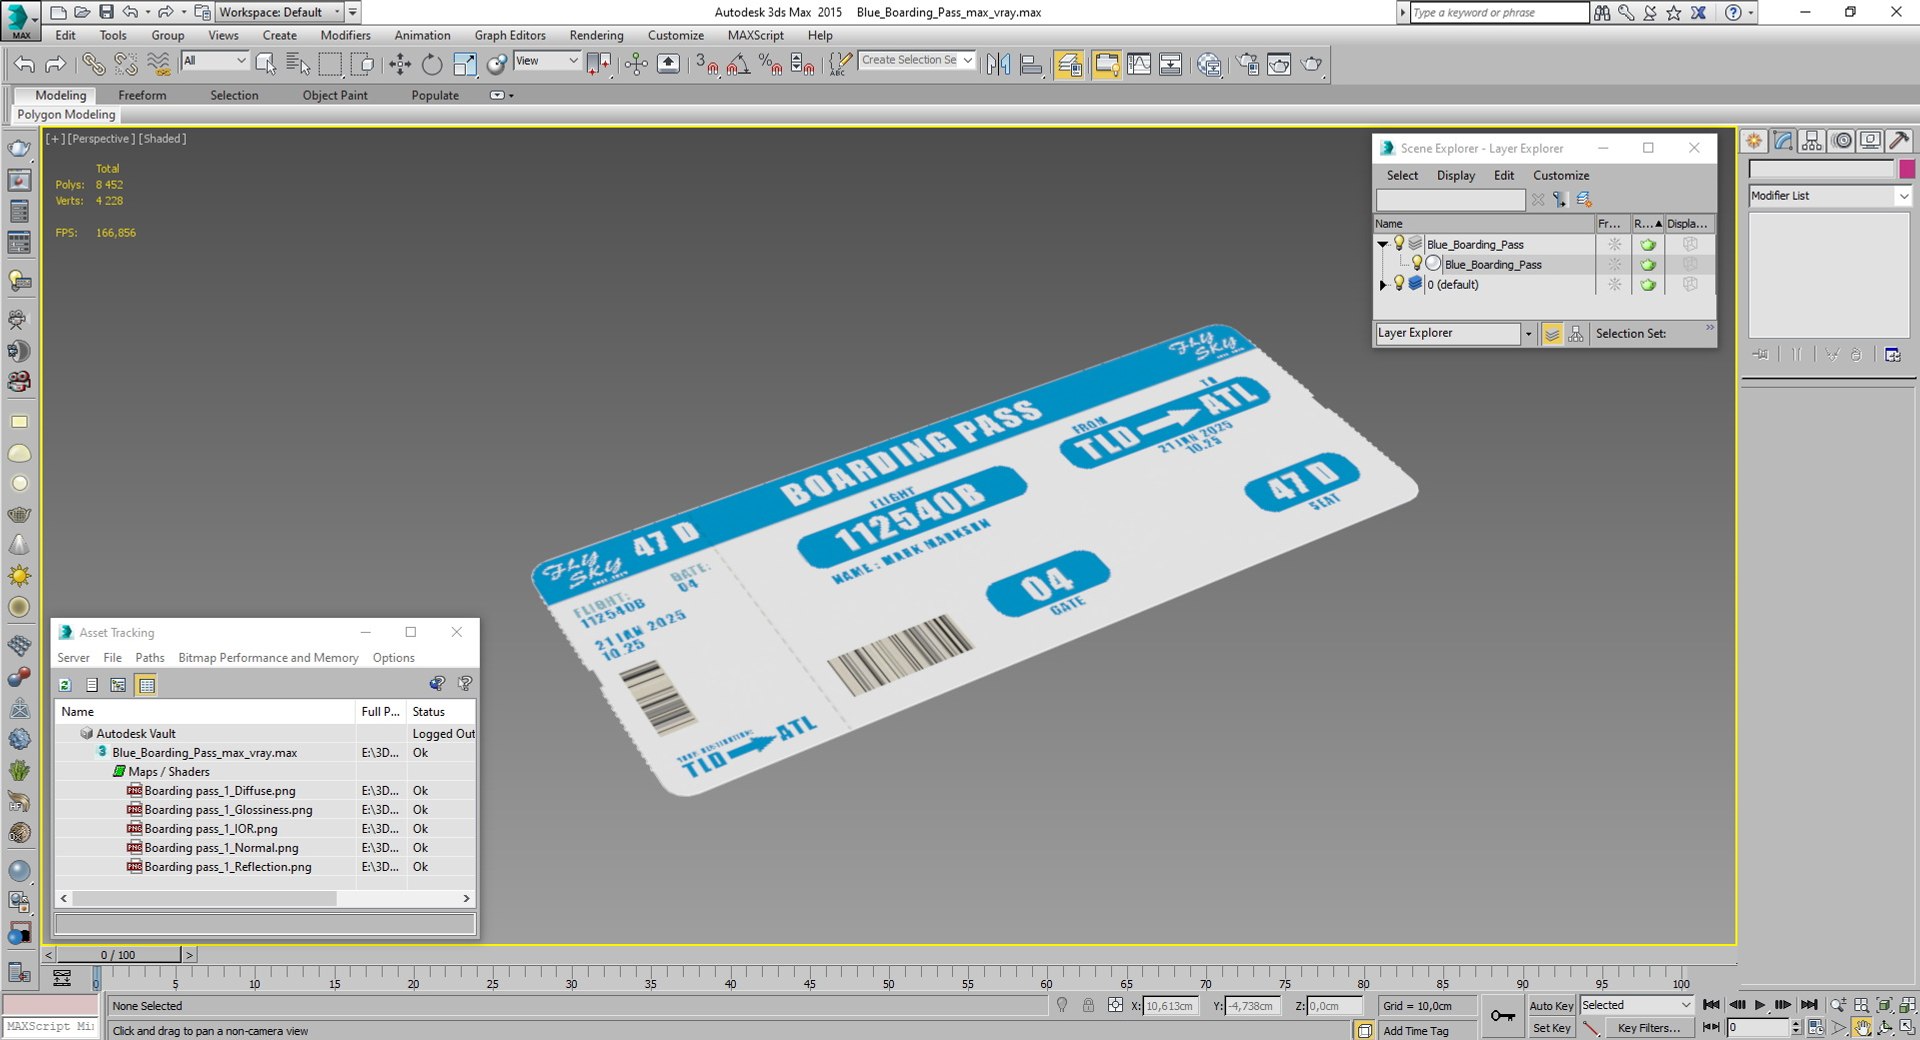Collapse the Blue_Boarding_Pass layer tree
Image resolution: width=1920 pixels, height=1040 pixels.
pyautogui.click(x=1383, y=244)
